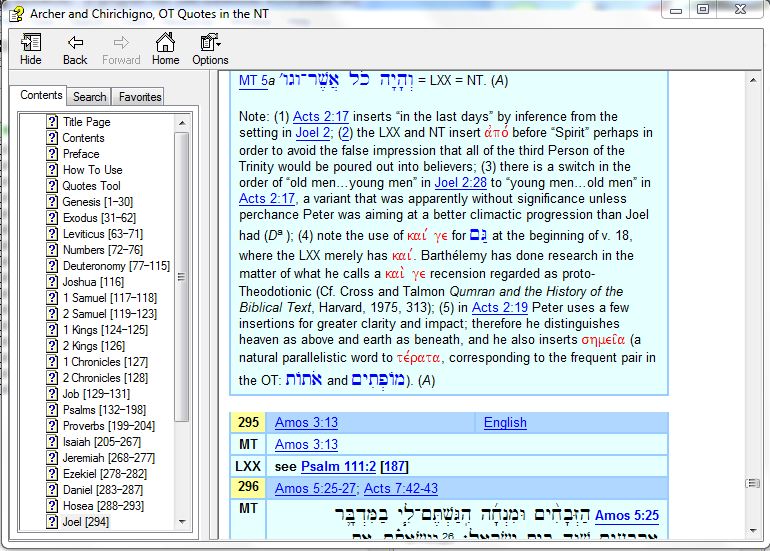The image size is (770, 551).
Task: Switch to the Search tab
Action: pos(89,97)
